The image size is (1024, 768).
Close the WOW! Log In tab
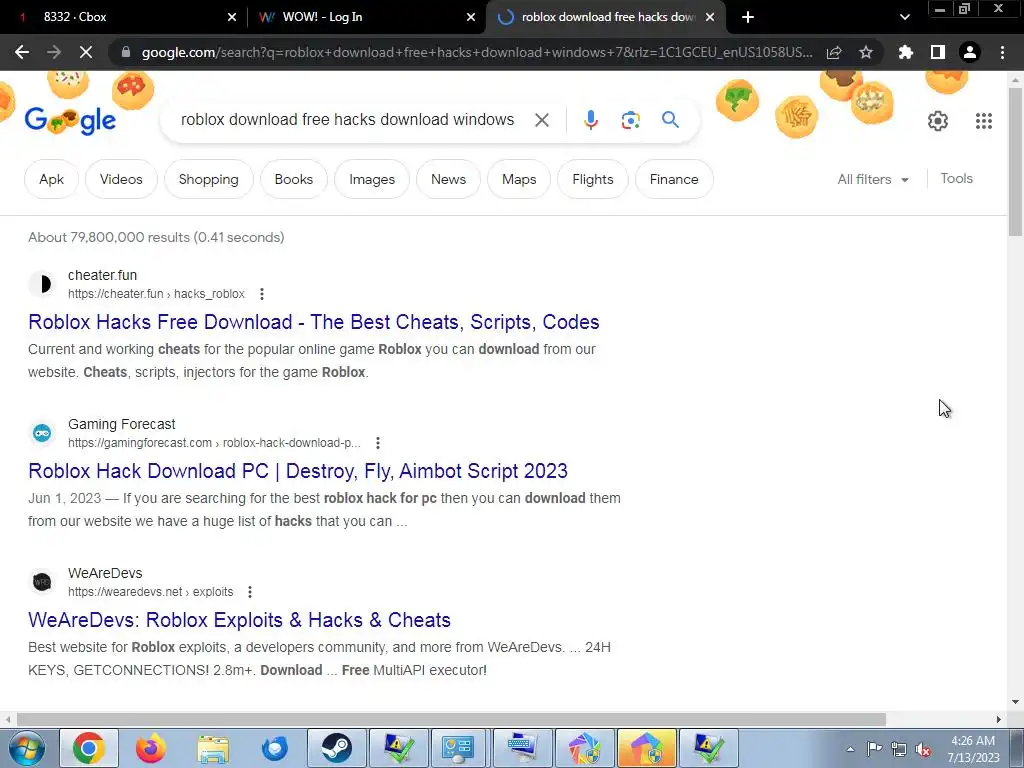(x=471, y=18)
